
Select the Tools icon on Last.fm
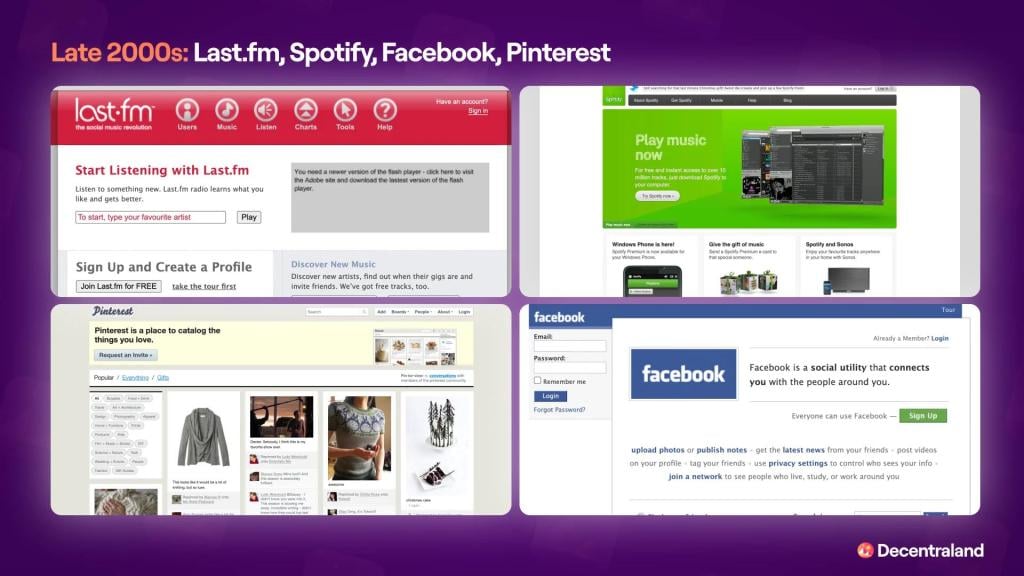coord(345,110)
